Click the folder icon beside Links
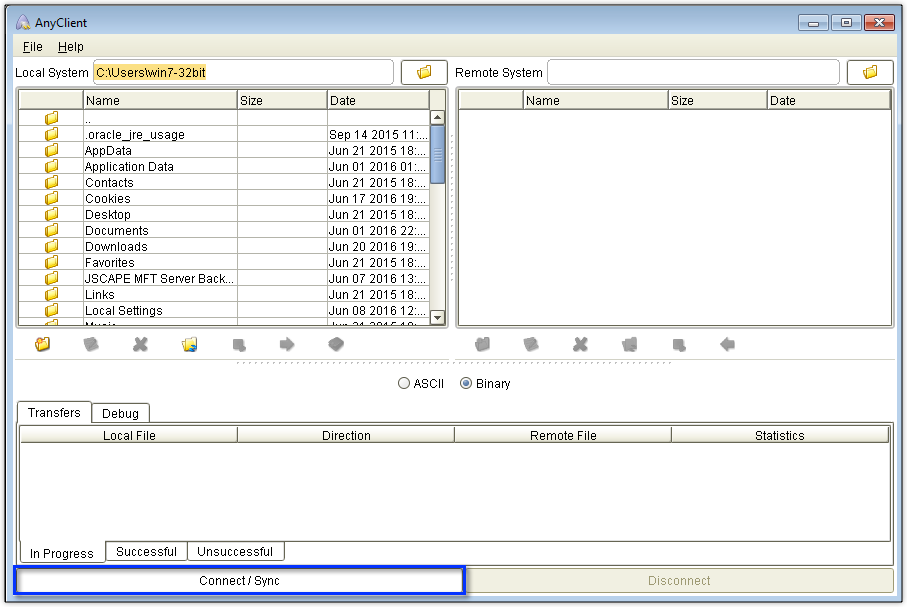 point(51,294)
